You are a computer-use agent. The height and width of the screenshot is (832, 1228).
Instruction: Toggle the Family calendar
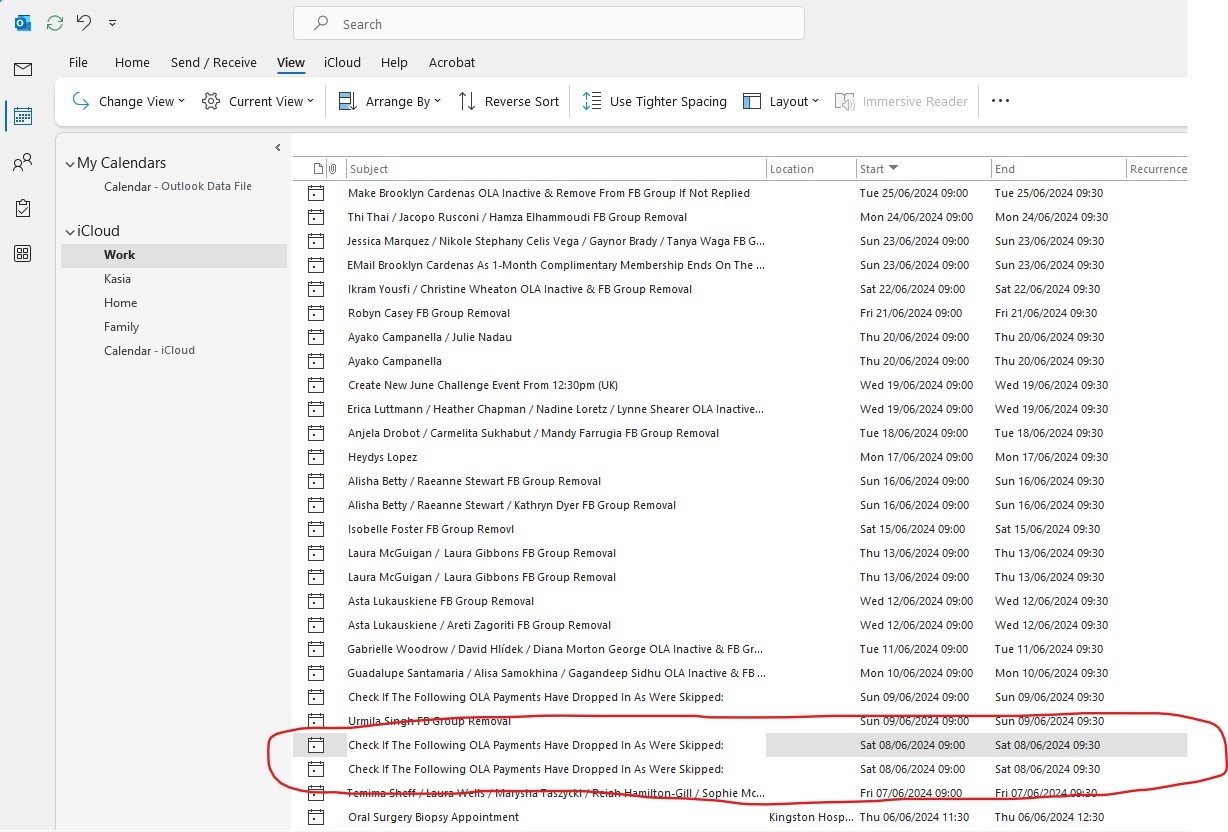pos(121,326)
